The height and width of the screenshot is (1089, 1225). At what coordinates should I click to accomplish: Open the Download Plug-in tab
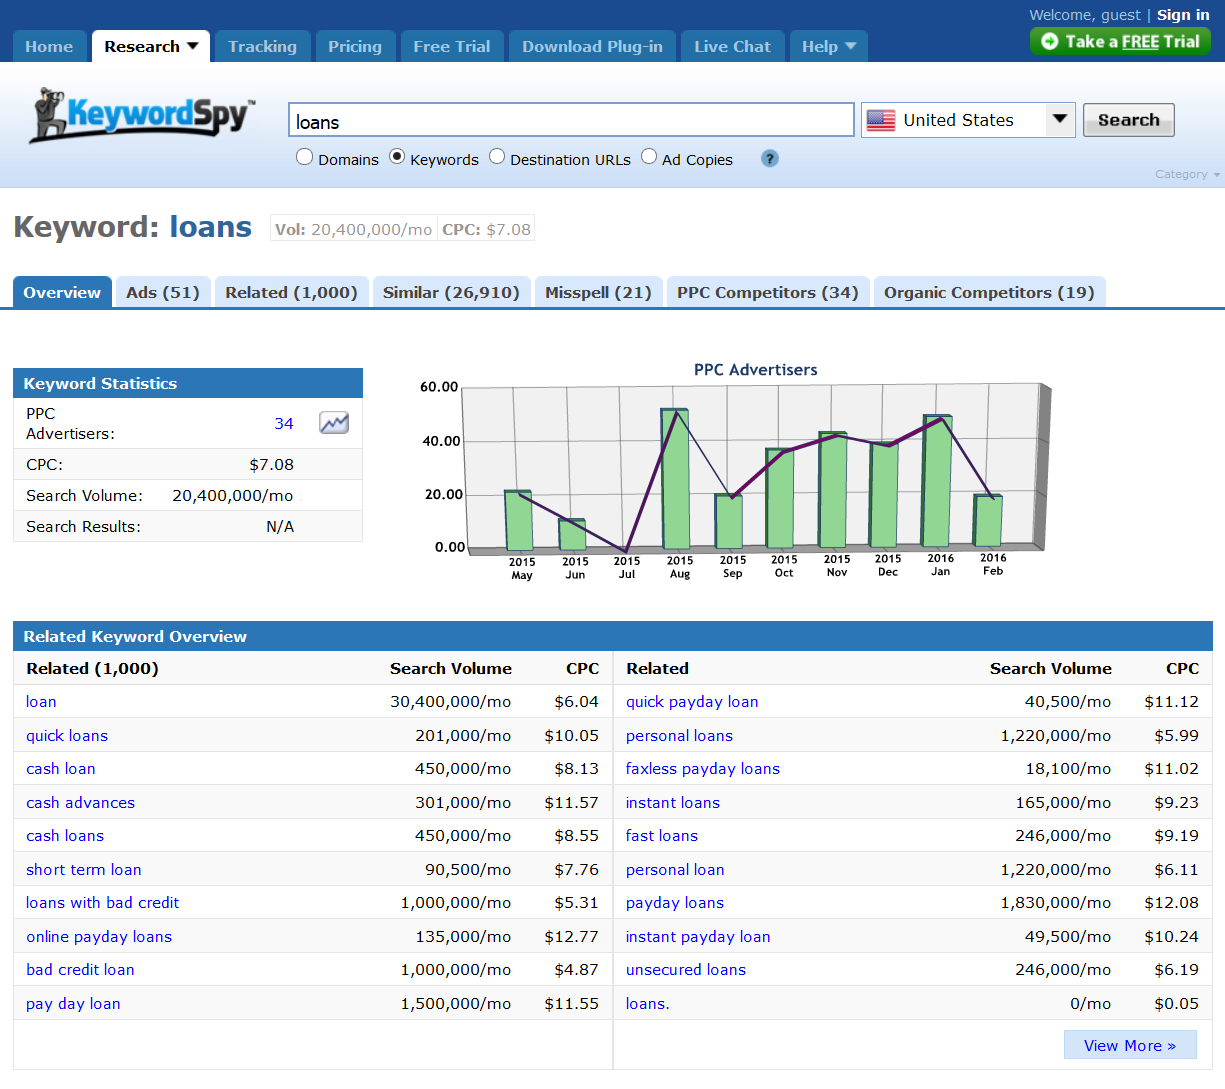pyautogui.click(x=592, y=46)
